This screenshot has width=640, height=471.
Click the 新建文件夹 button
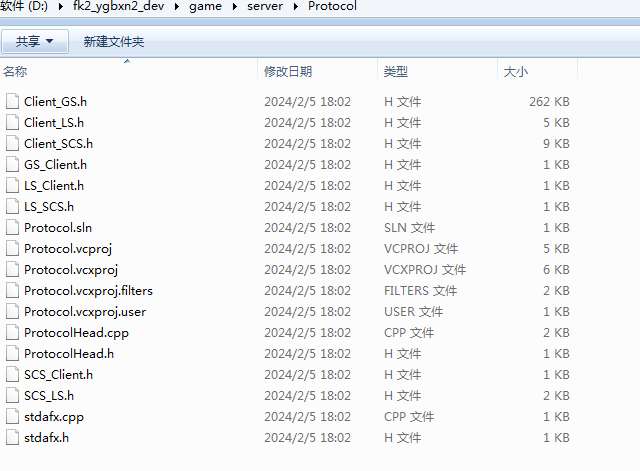point(114,41)
